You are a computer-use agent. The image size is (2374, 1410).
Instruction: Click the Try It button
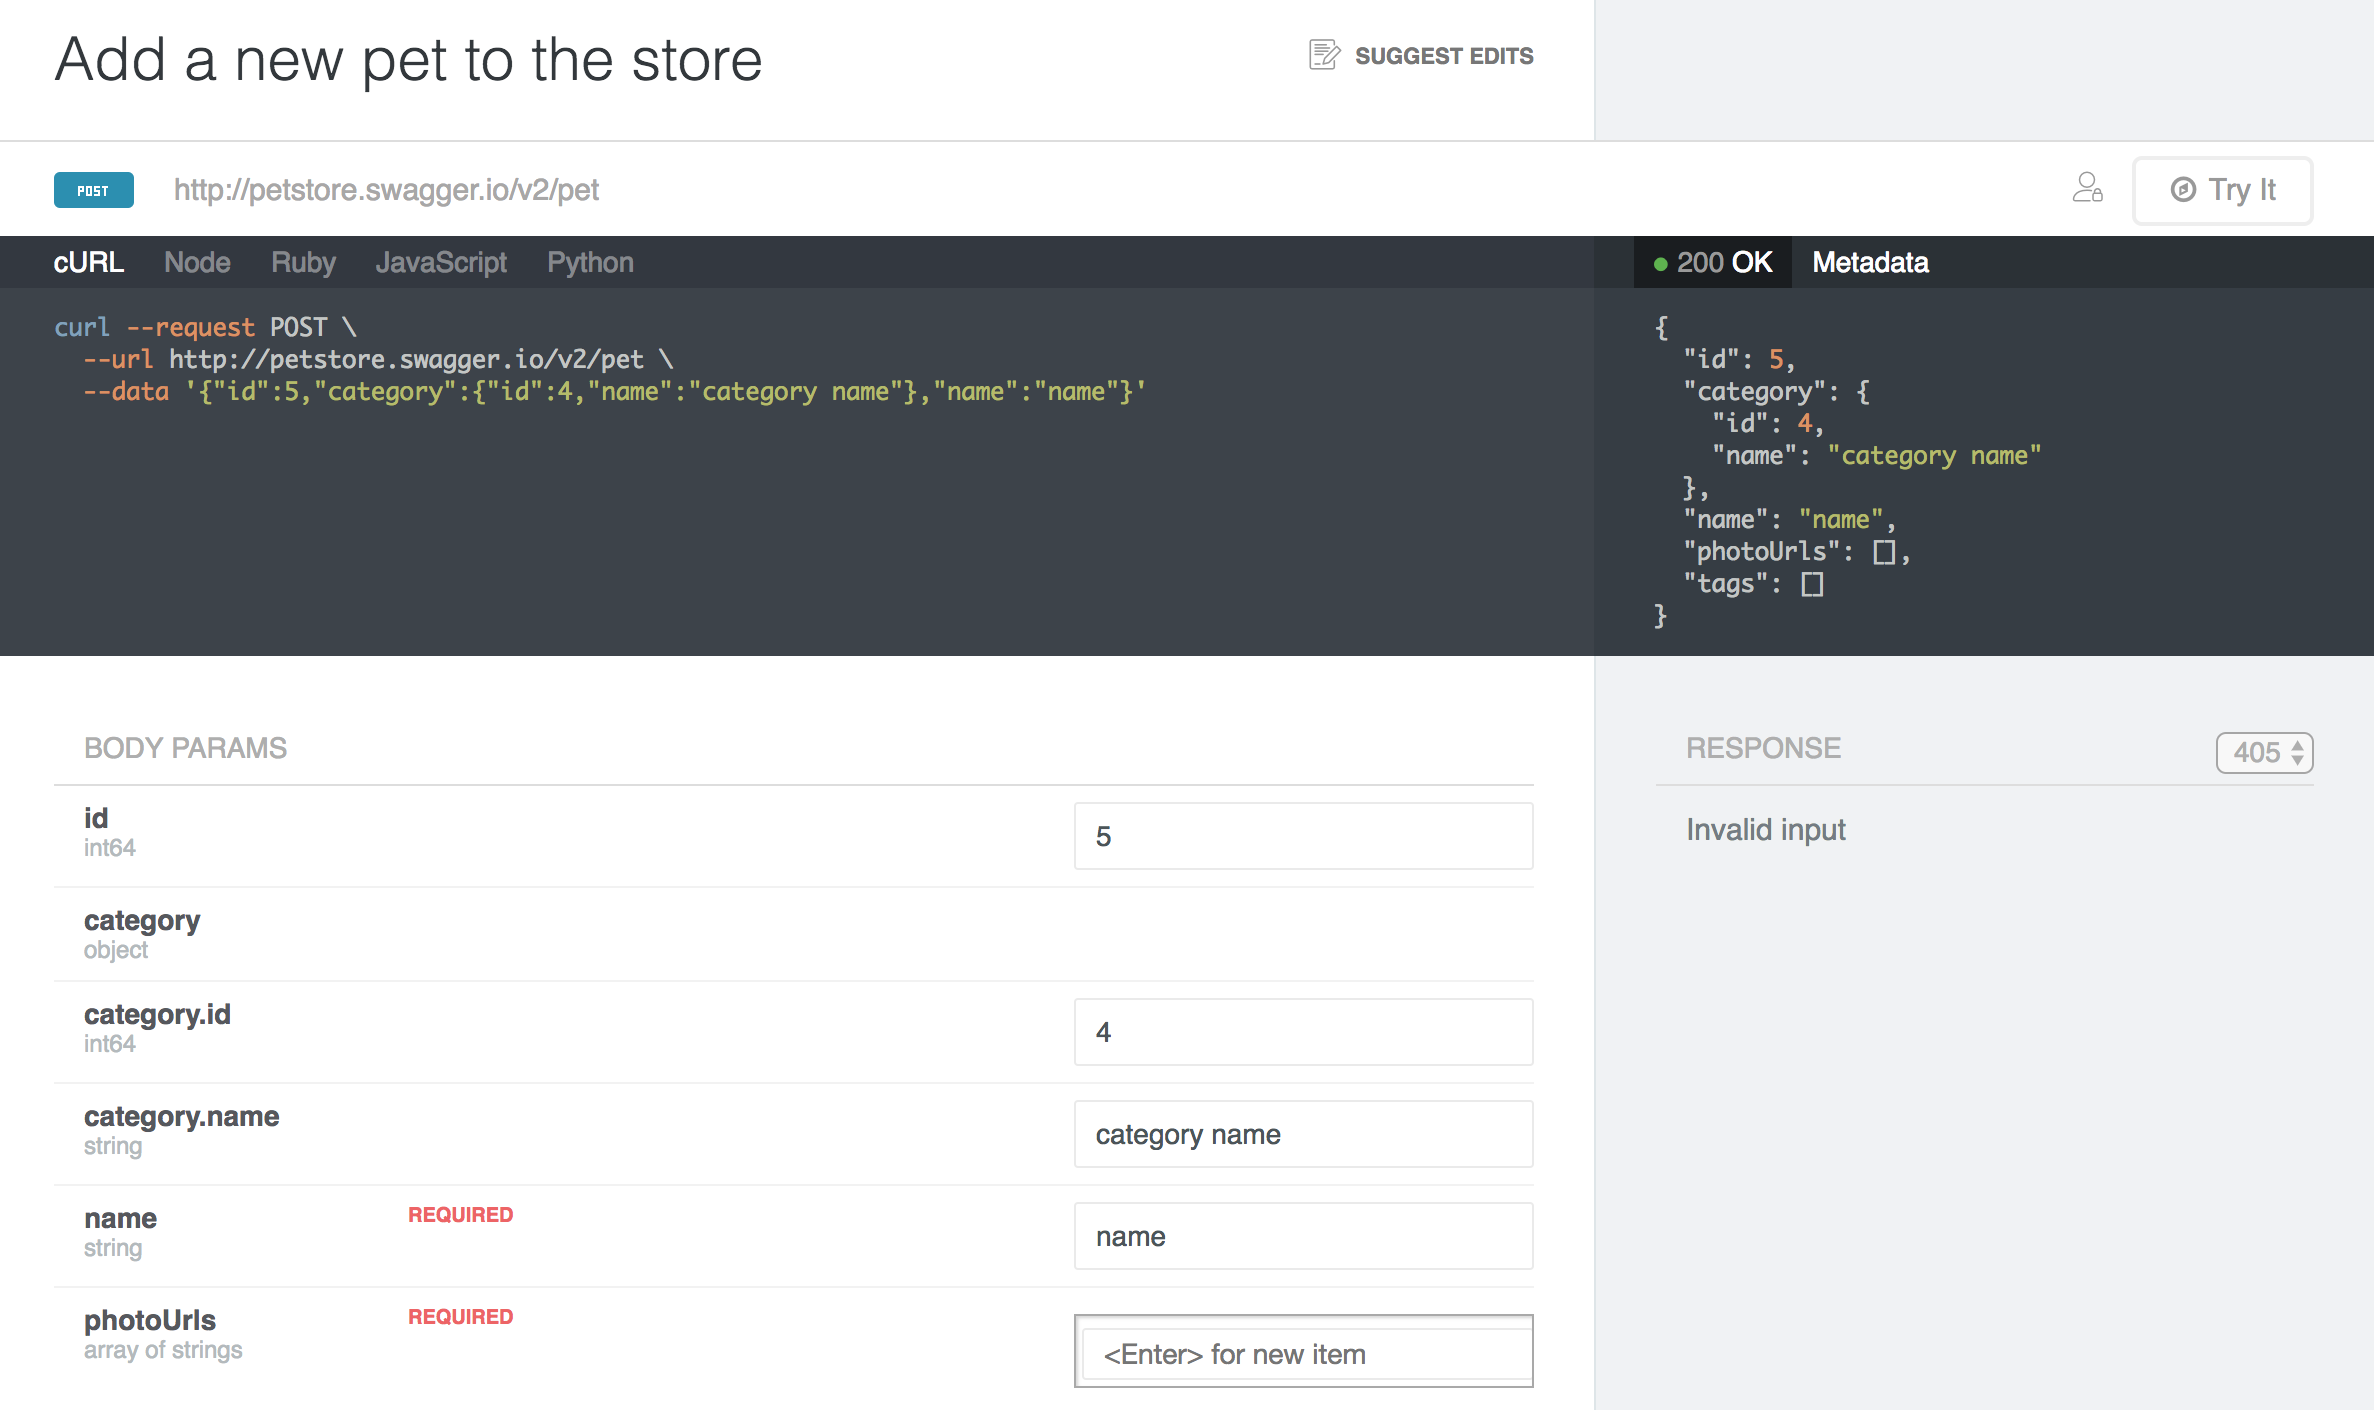pos(2223,188)
